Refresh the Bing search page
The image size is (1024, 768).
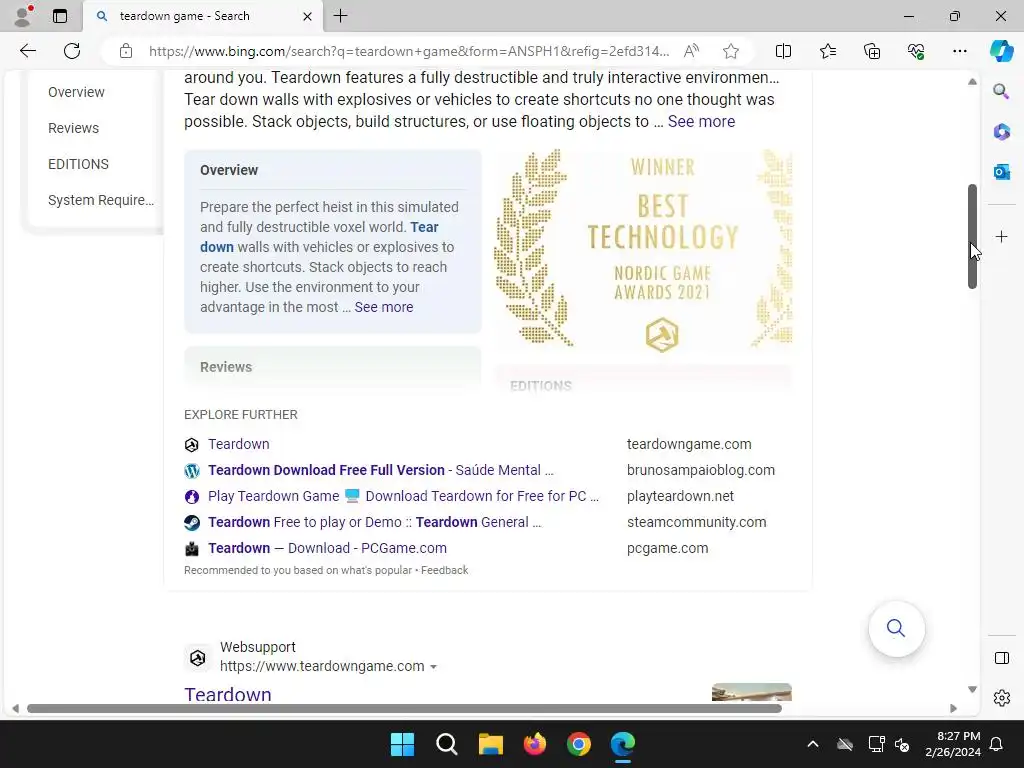coord(72,51)
